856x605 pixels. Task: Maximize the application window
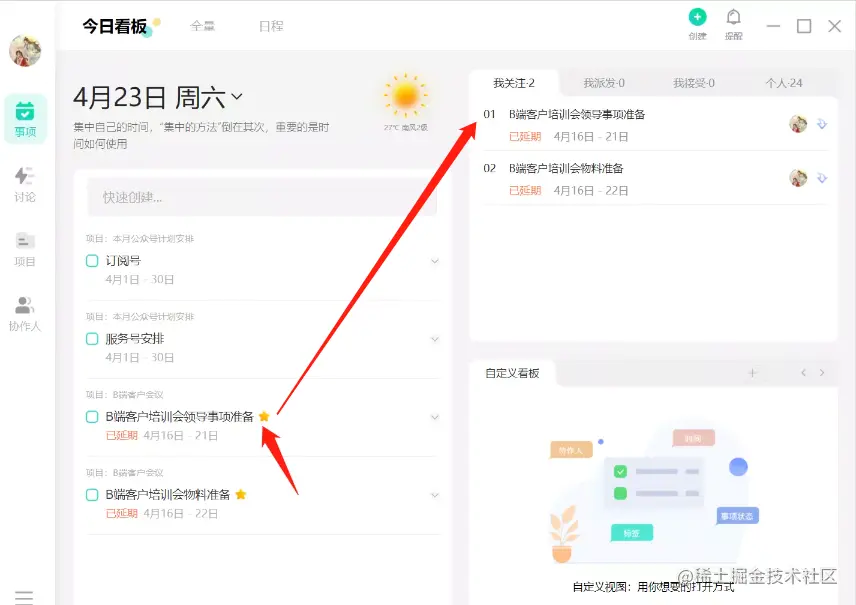pyautogui.click(x=804, y=26)
